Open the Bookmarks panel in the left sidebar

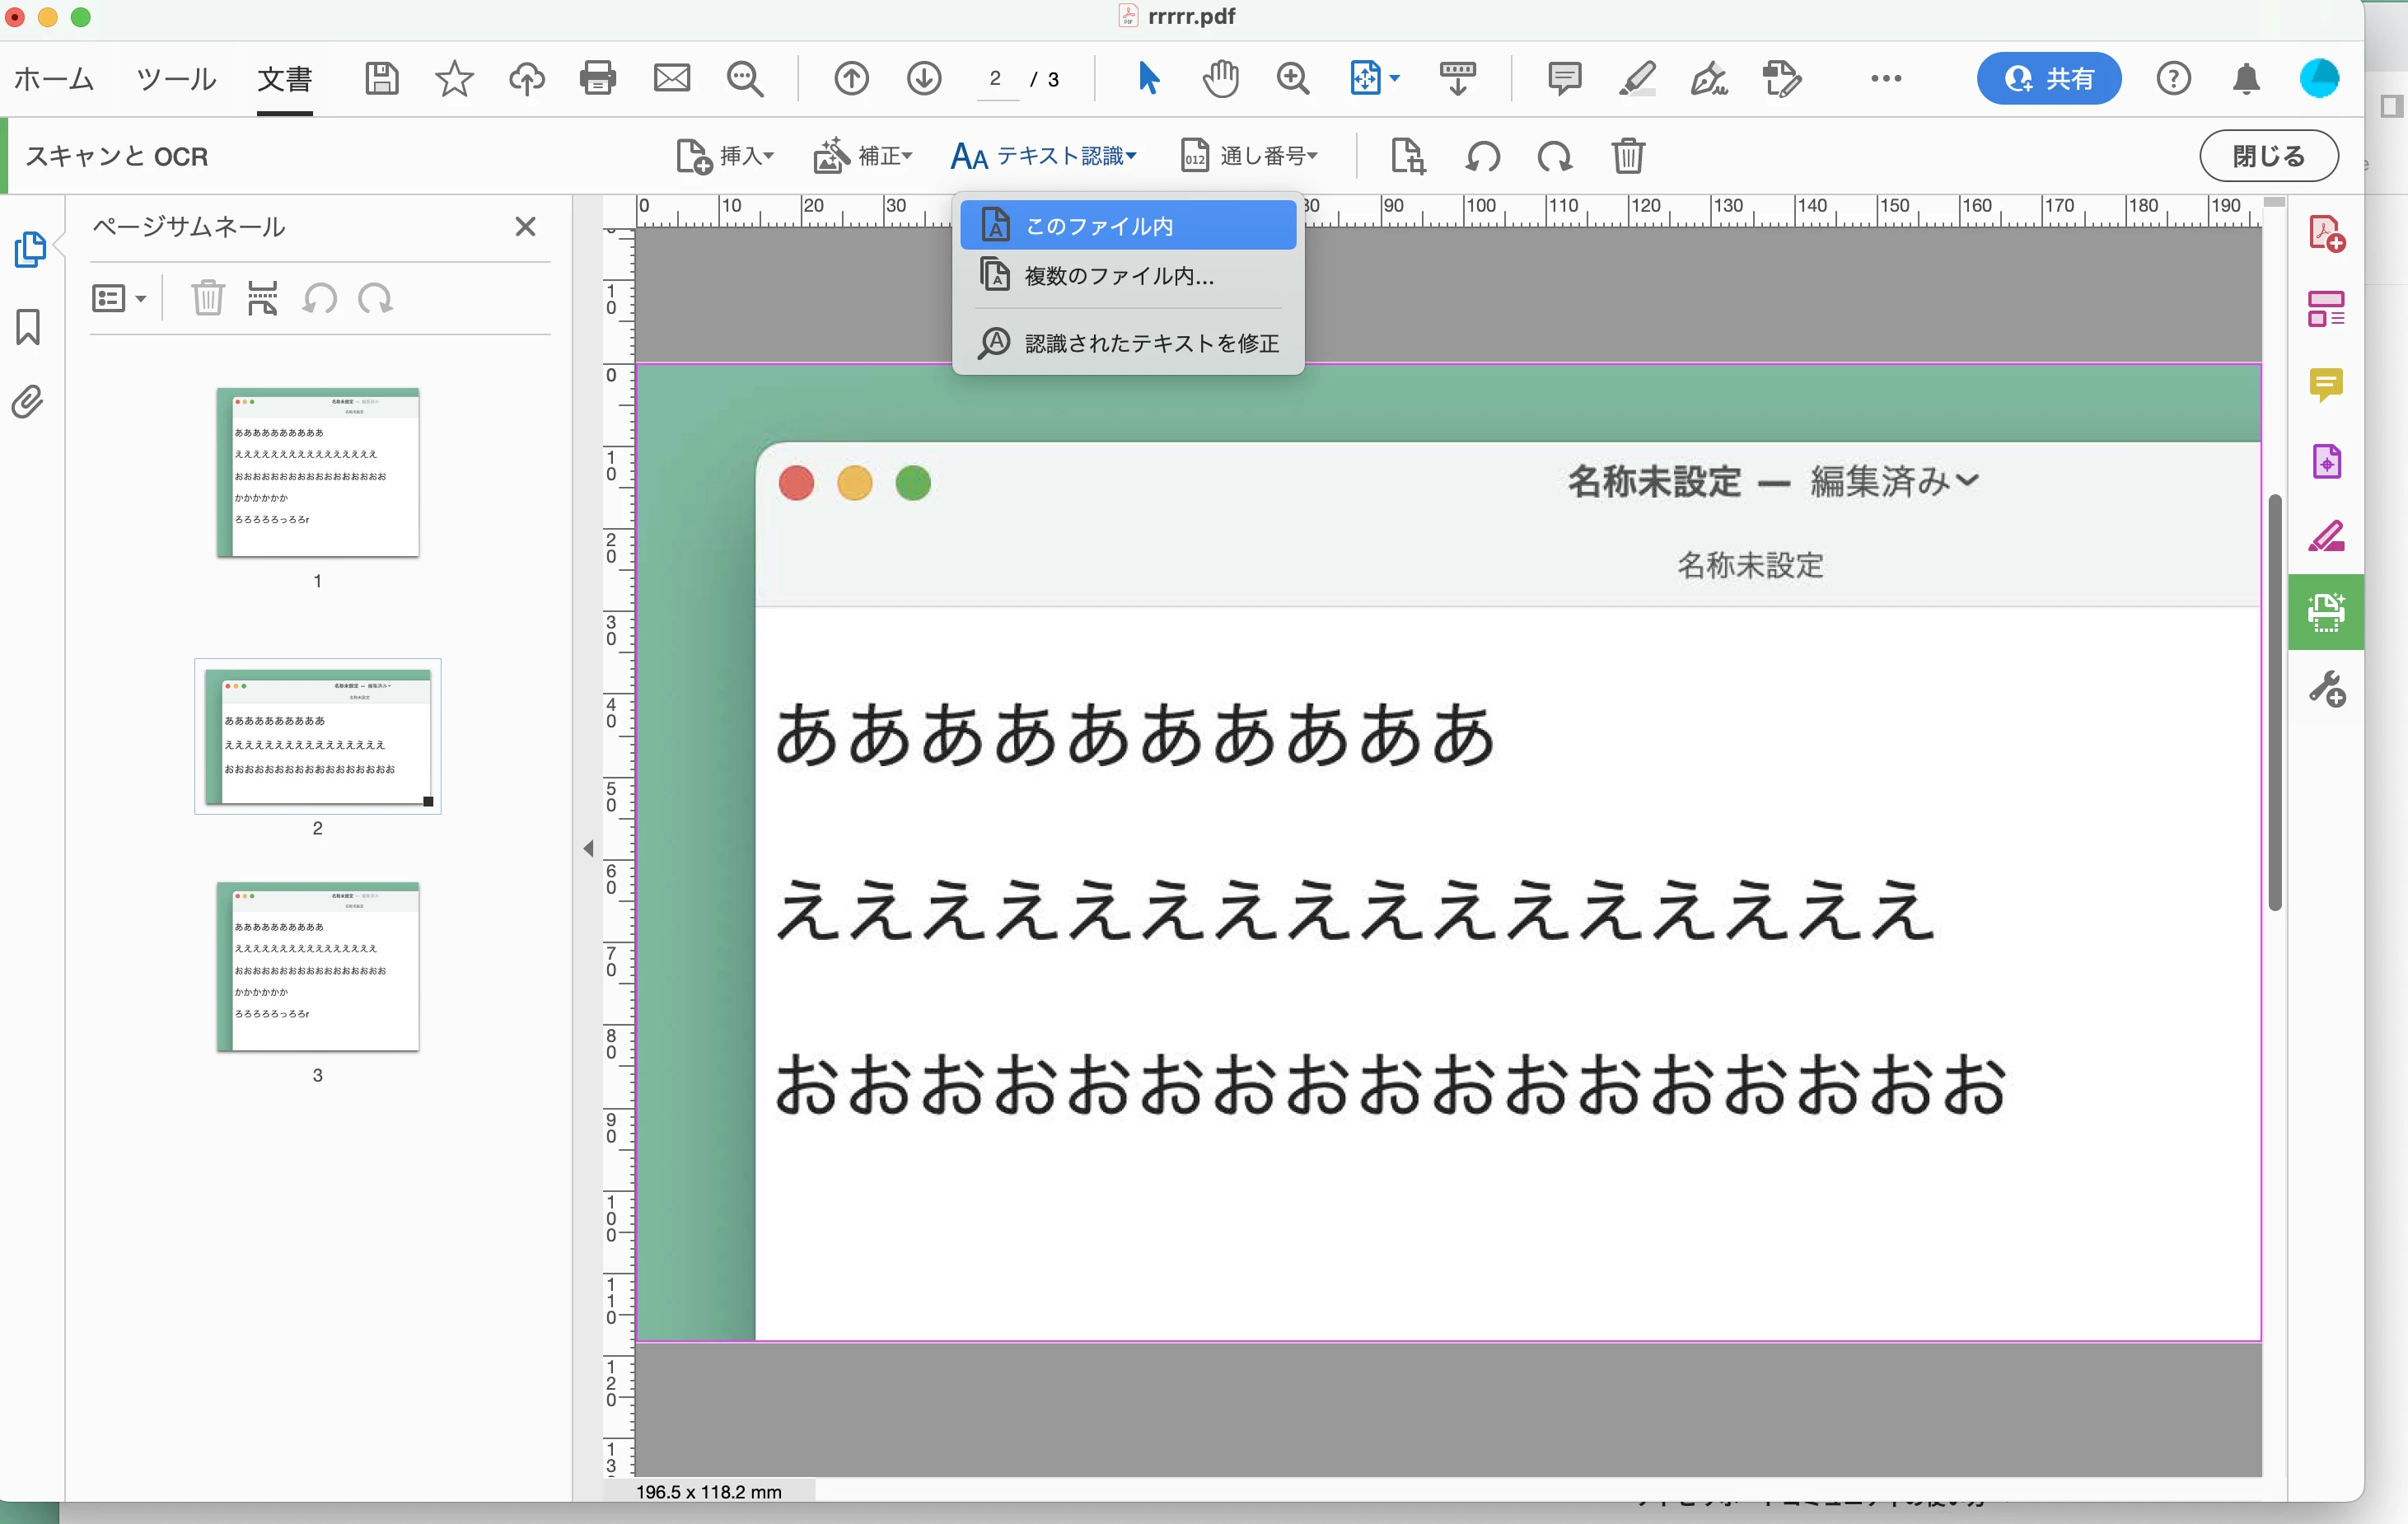tap(28, 327)
